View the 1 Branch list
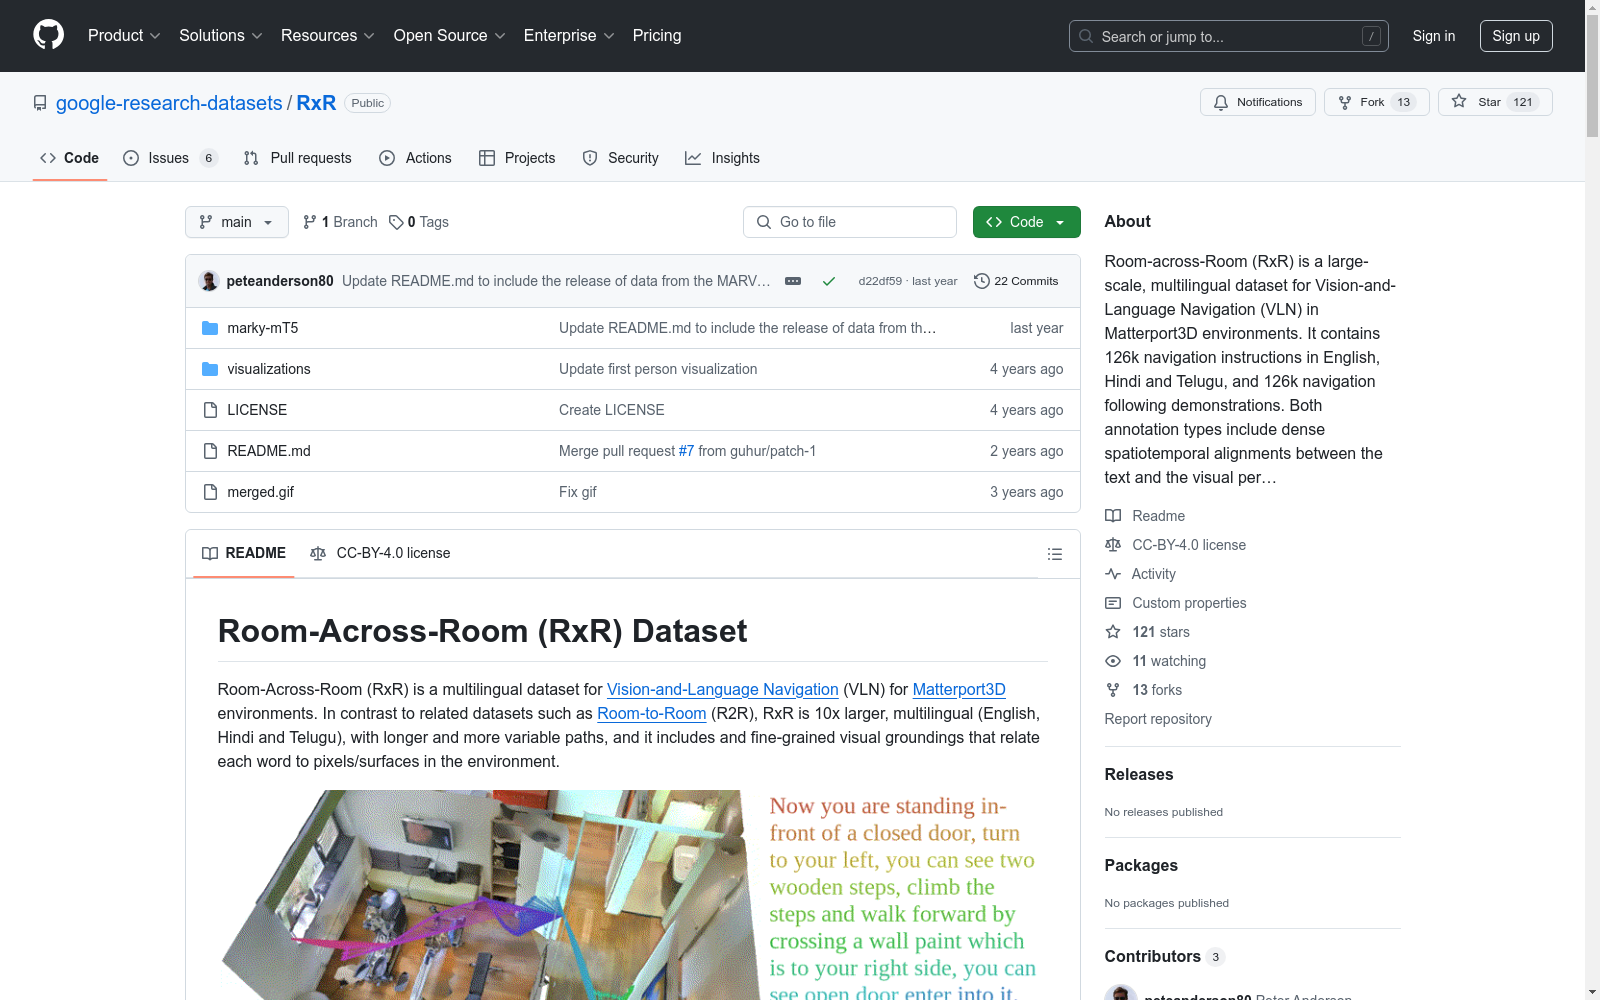This screenshot has height=1000, width=1600. (340, 222)
